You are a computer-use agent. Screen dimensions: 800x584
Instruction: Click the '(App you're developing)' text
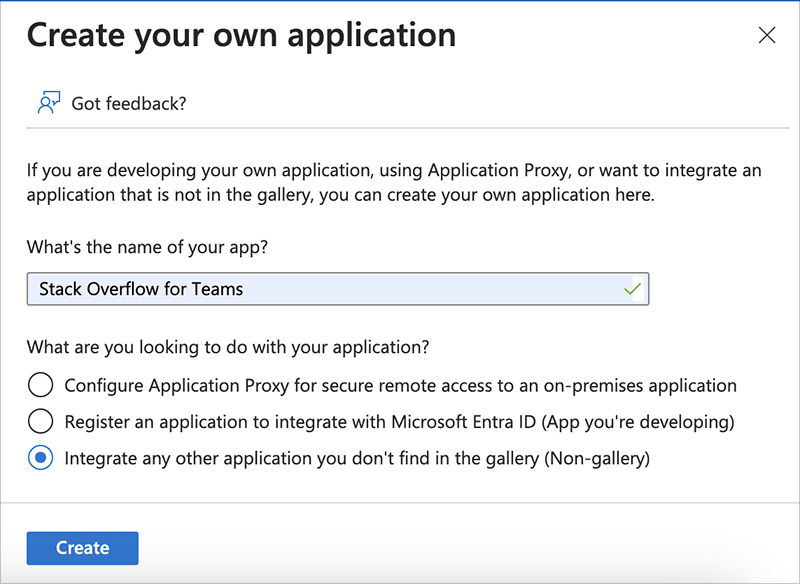click(638, 422)
